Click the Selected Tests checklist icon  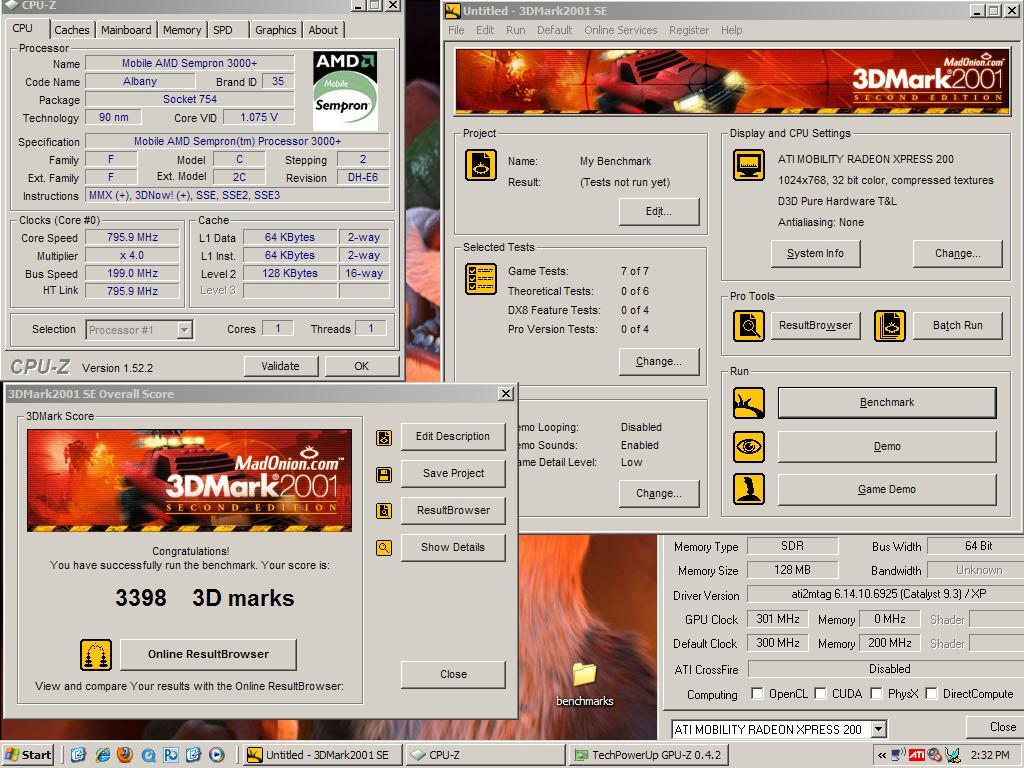click(x=481, y=279)
